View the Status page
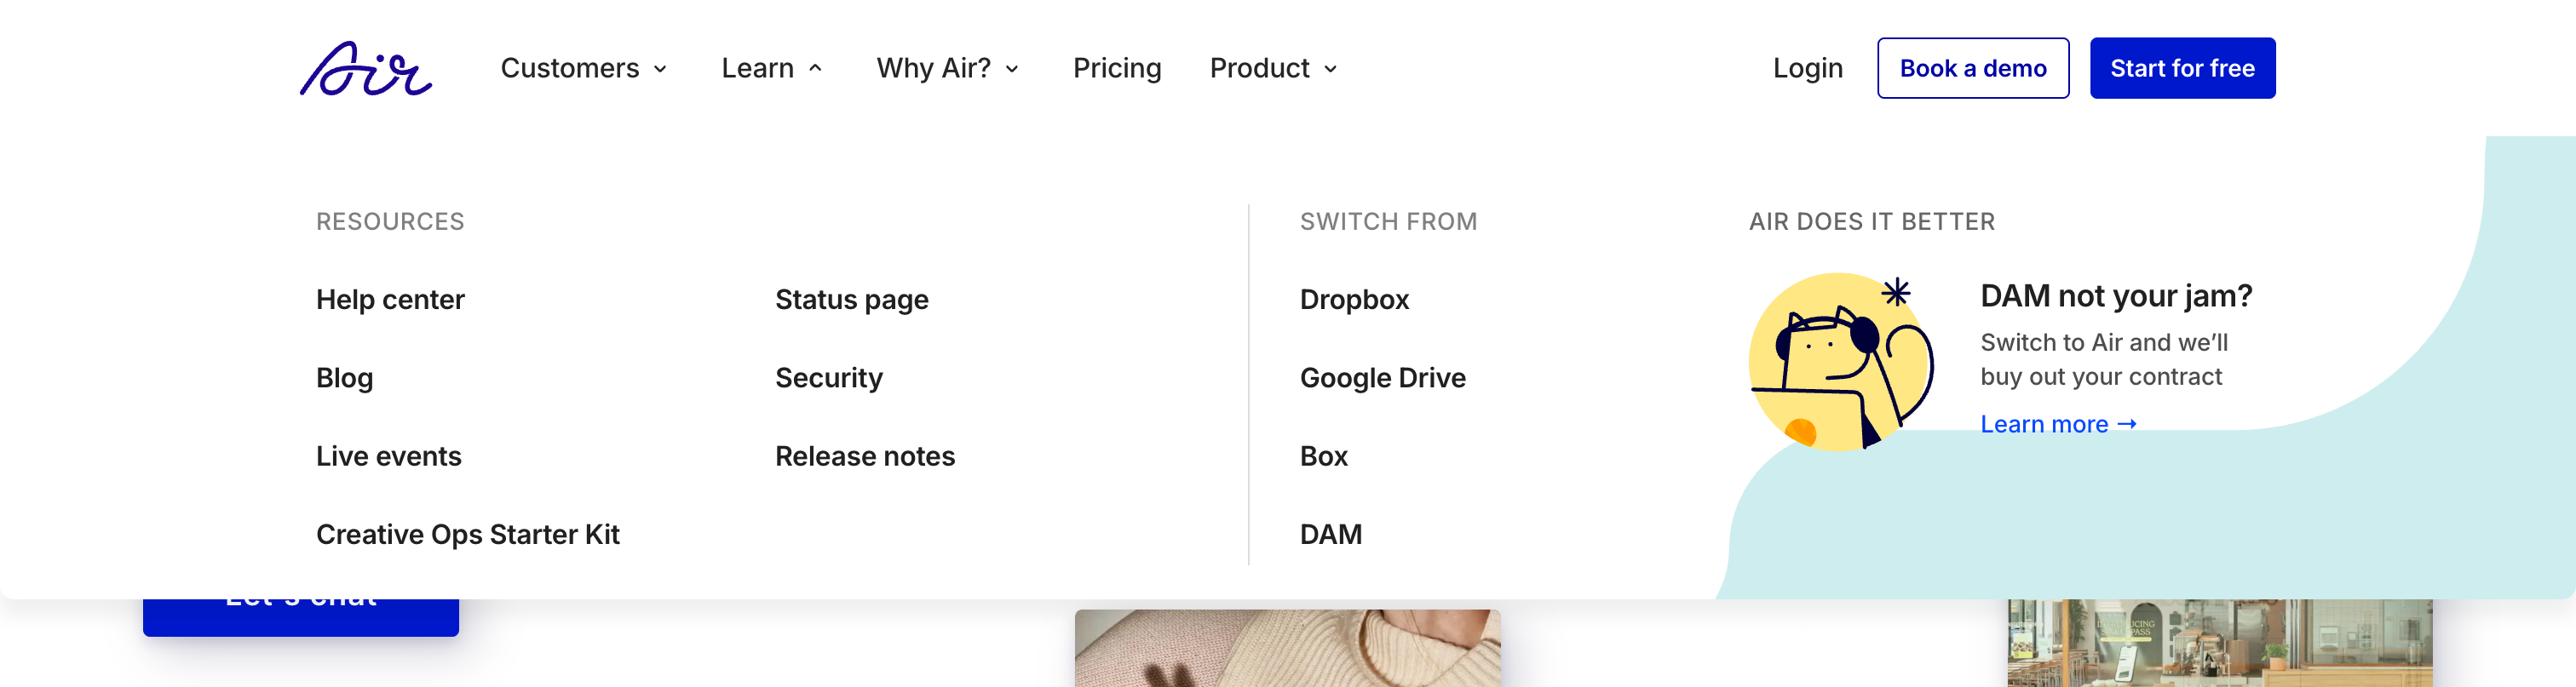 click(851, 299)
